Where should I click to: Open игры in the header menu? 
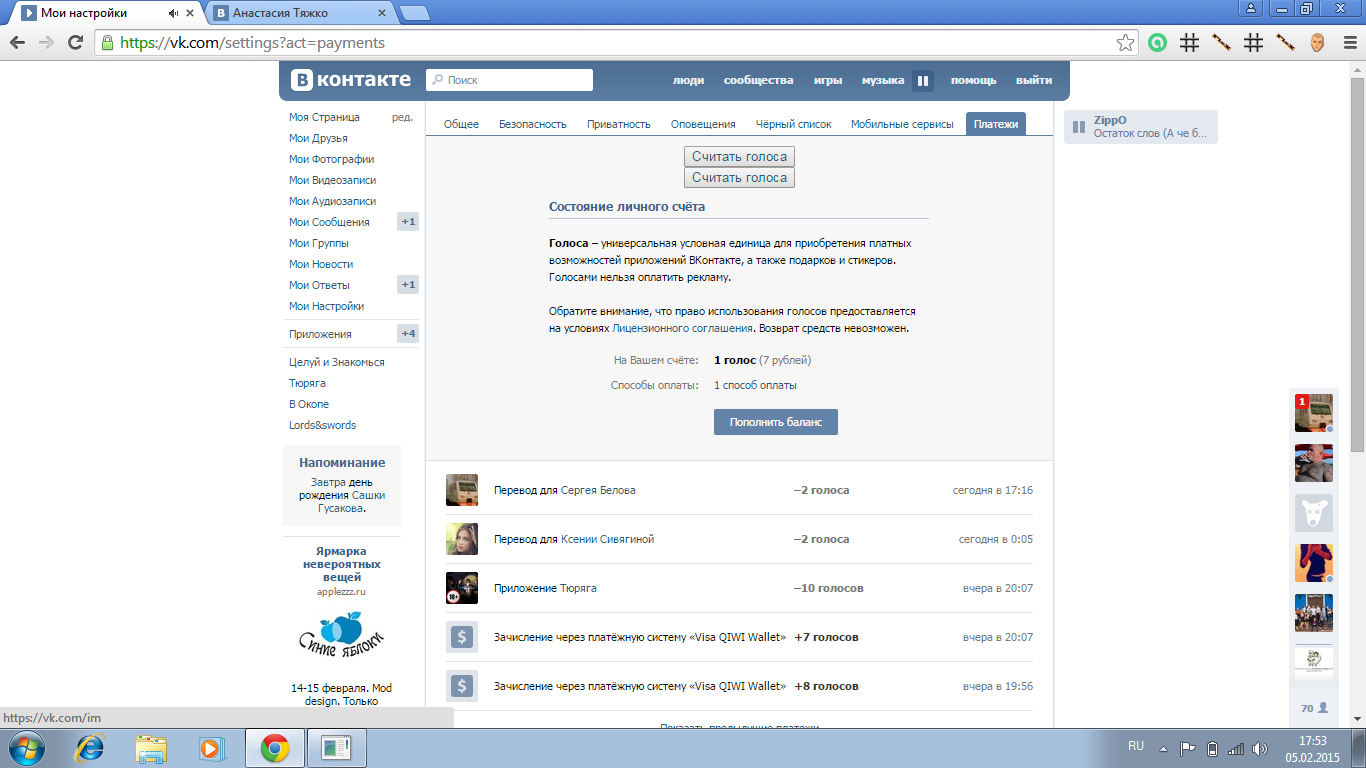(x=827, y=80)
